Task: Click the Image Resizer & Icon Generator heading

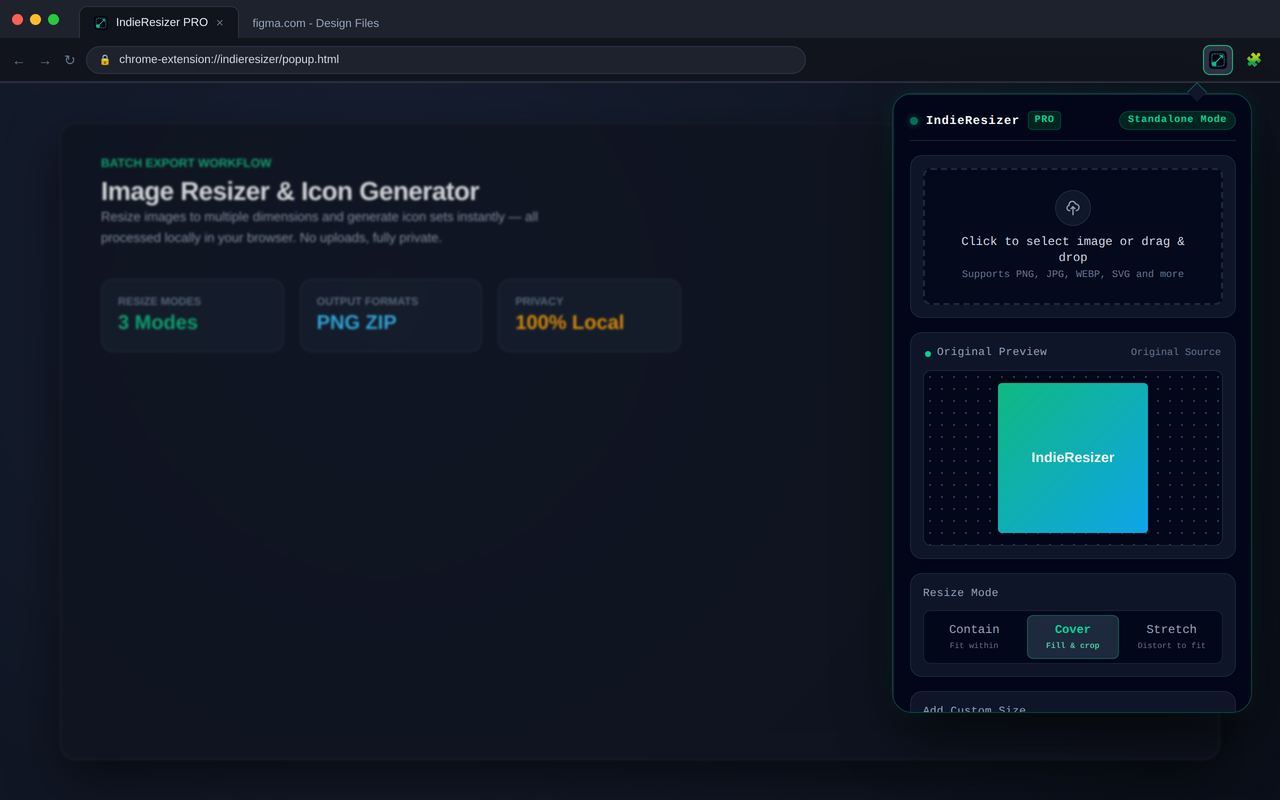Action: (x=290, y=191)
